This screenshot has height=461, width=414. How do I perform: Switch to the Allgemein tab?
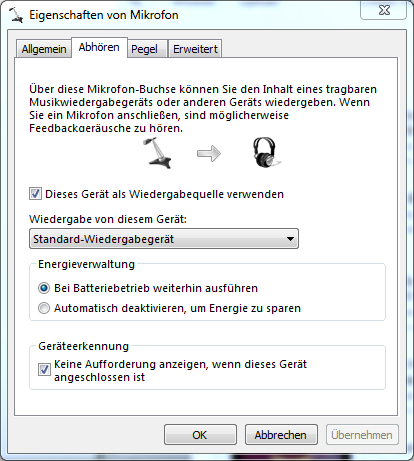(44, 49)
